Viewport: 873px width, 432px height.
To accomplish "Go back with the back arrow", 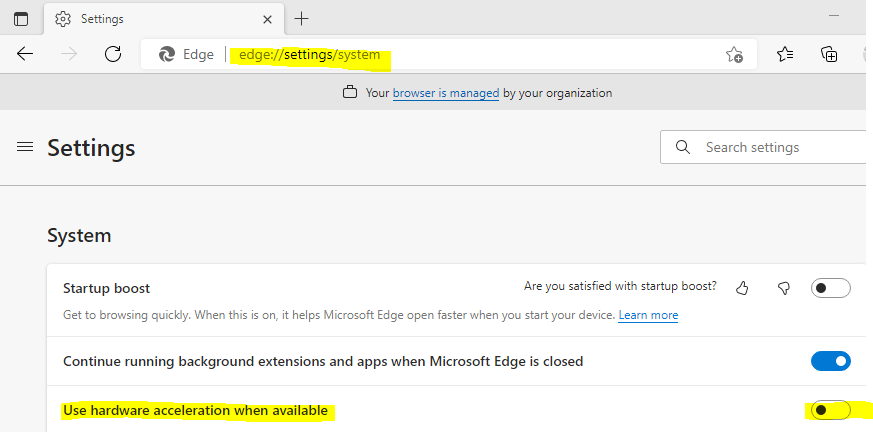I will click(x=25, y=54).
